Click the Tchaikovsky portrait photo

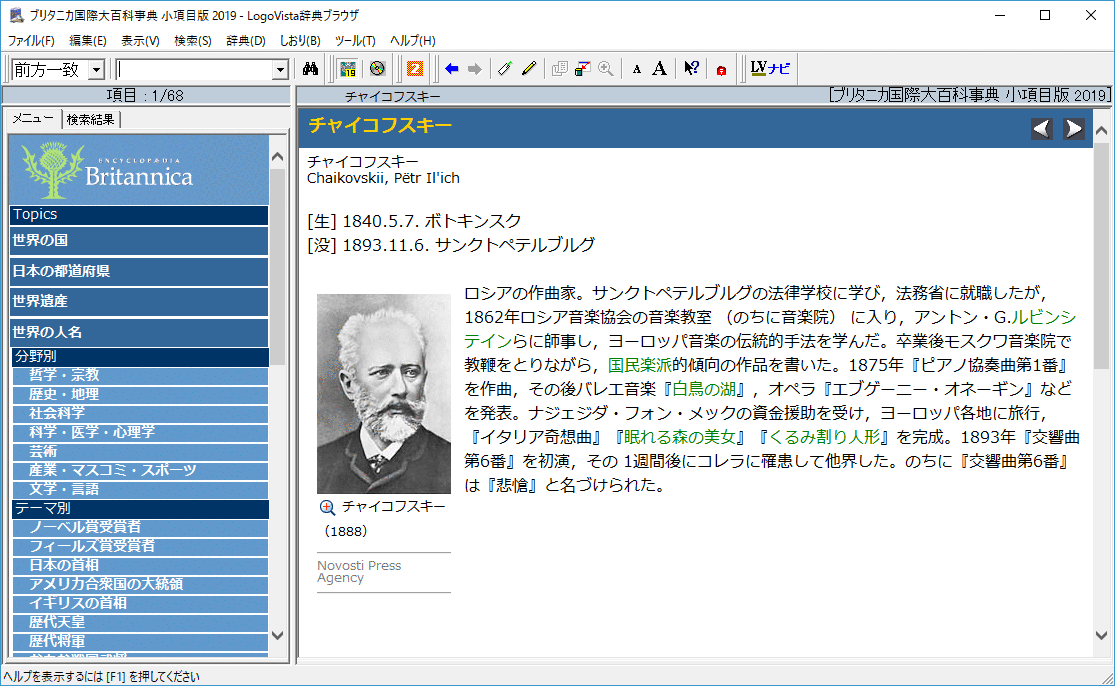[x=384, y=394]
